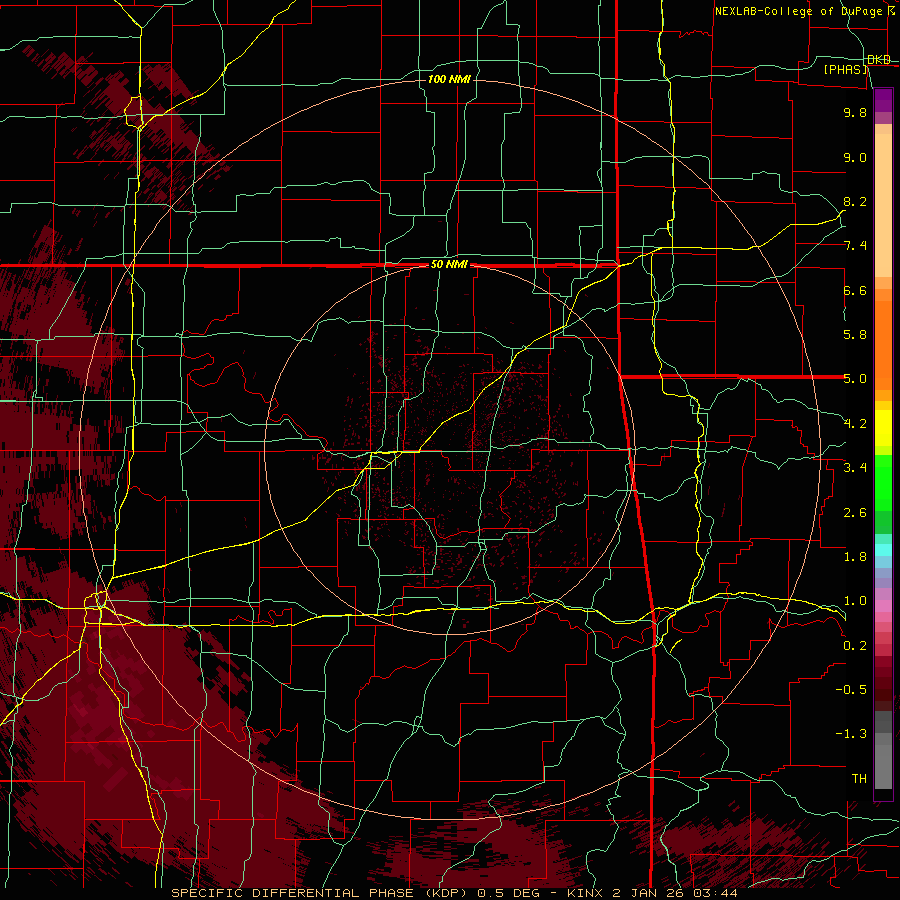Click the 1.8 legend value
This screenshot has width=900, height=900.
(x=855, y=557)
